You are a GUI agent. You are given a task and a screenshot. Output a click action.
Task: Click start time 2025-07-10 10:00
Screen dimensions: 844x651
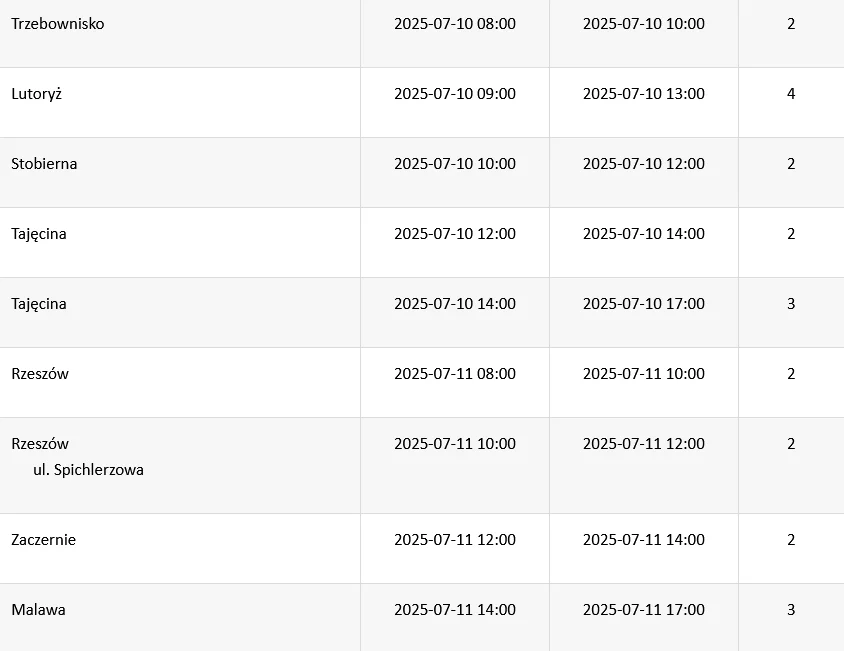[455, 164]
